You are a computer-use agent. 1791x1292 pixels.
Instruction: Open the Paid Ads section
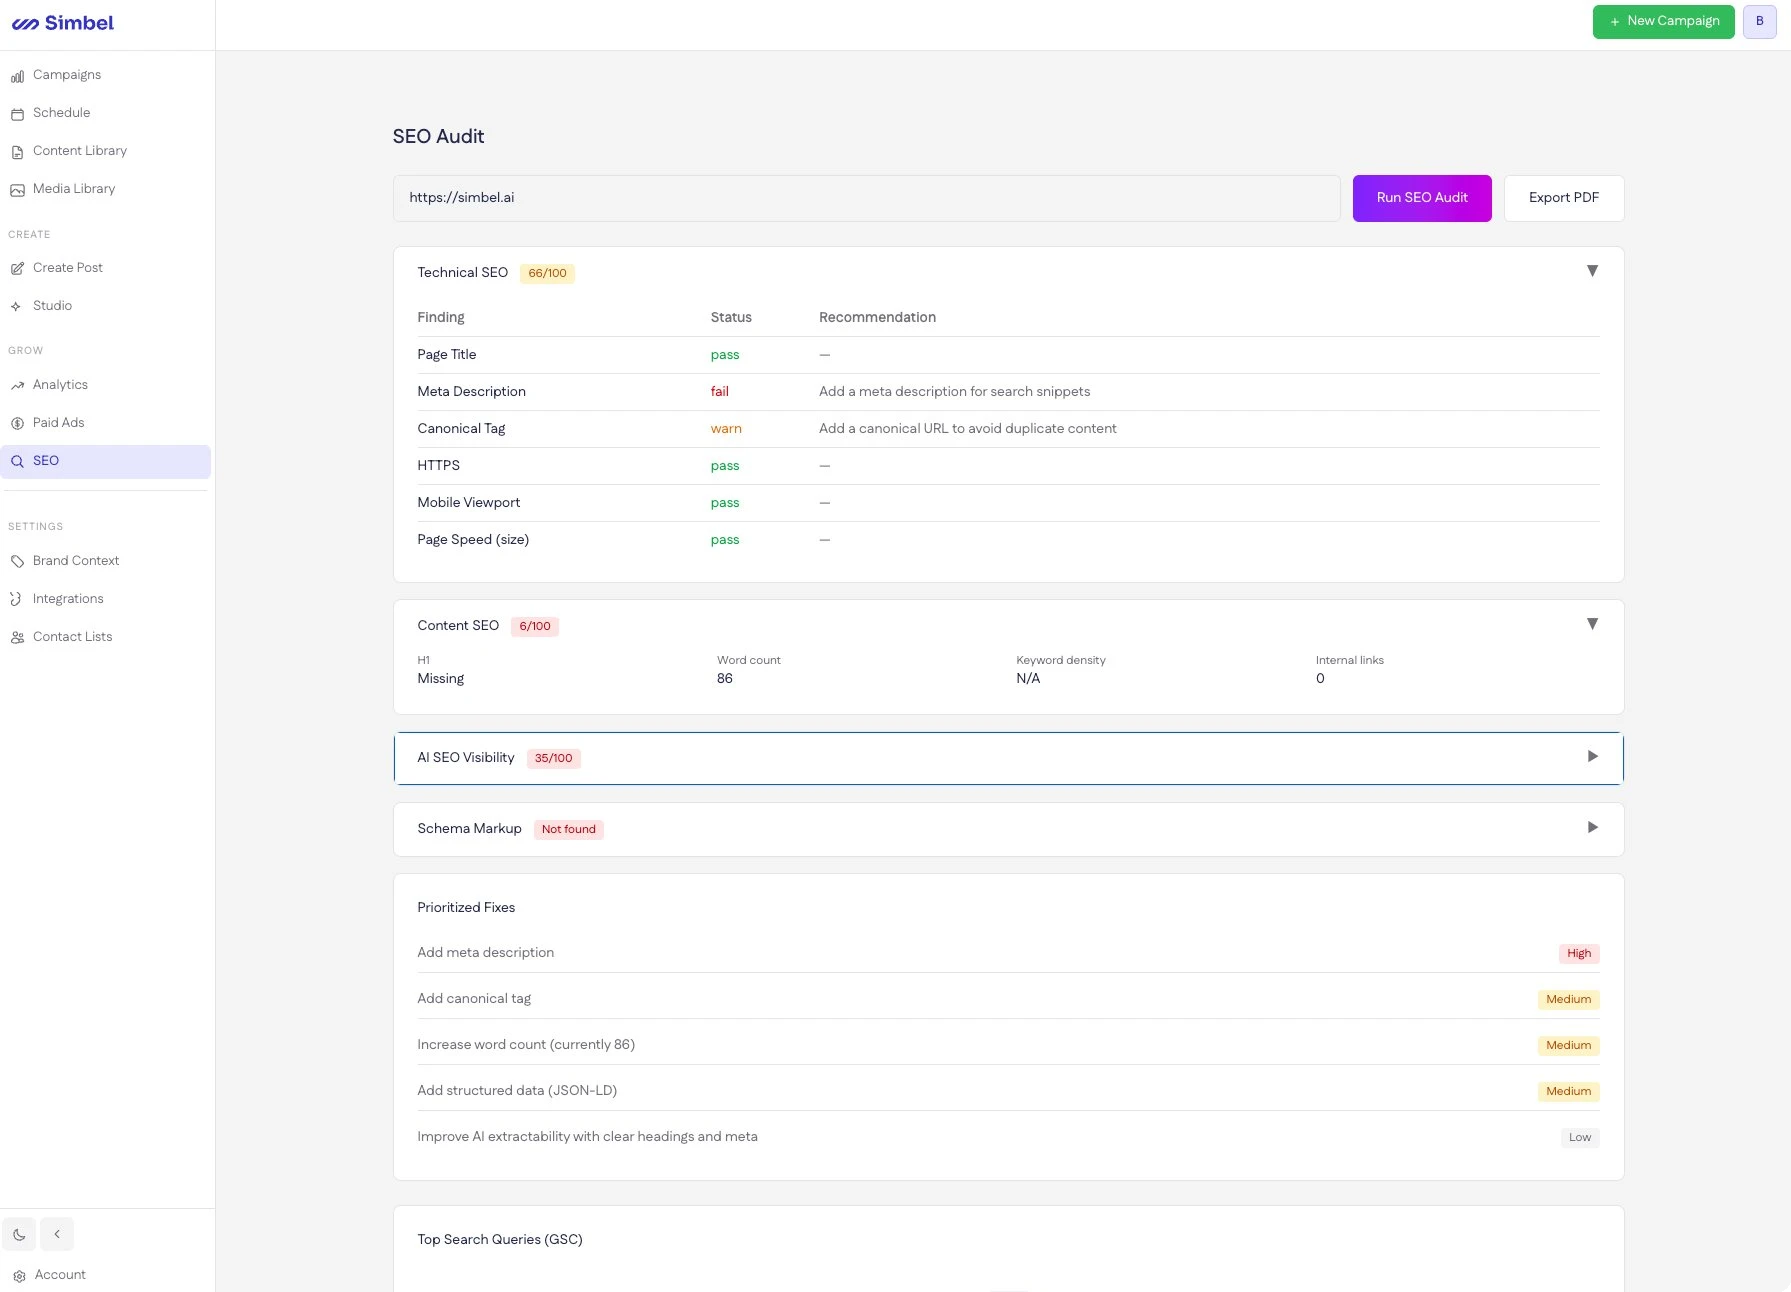coord(57,422)
